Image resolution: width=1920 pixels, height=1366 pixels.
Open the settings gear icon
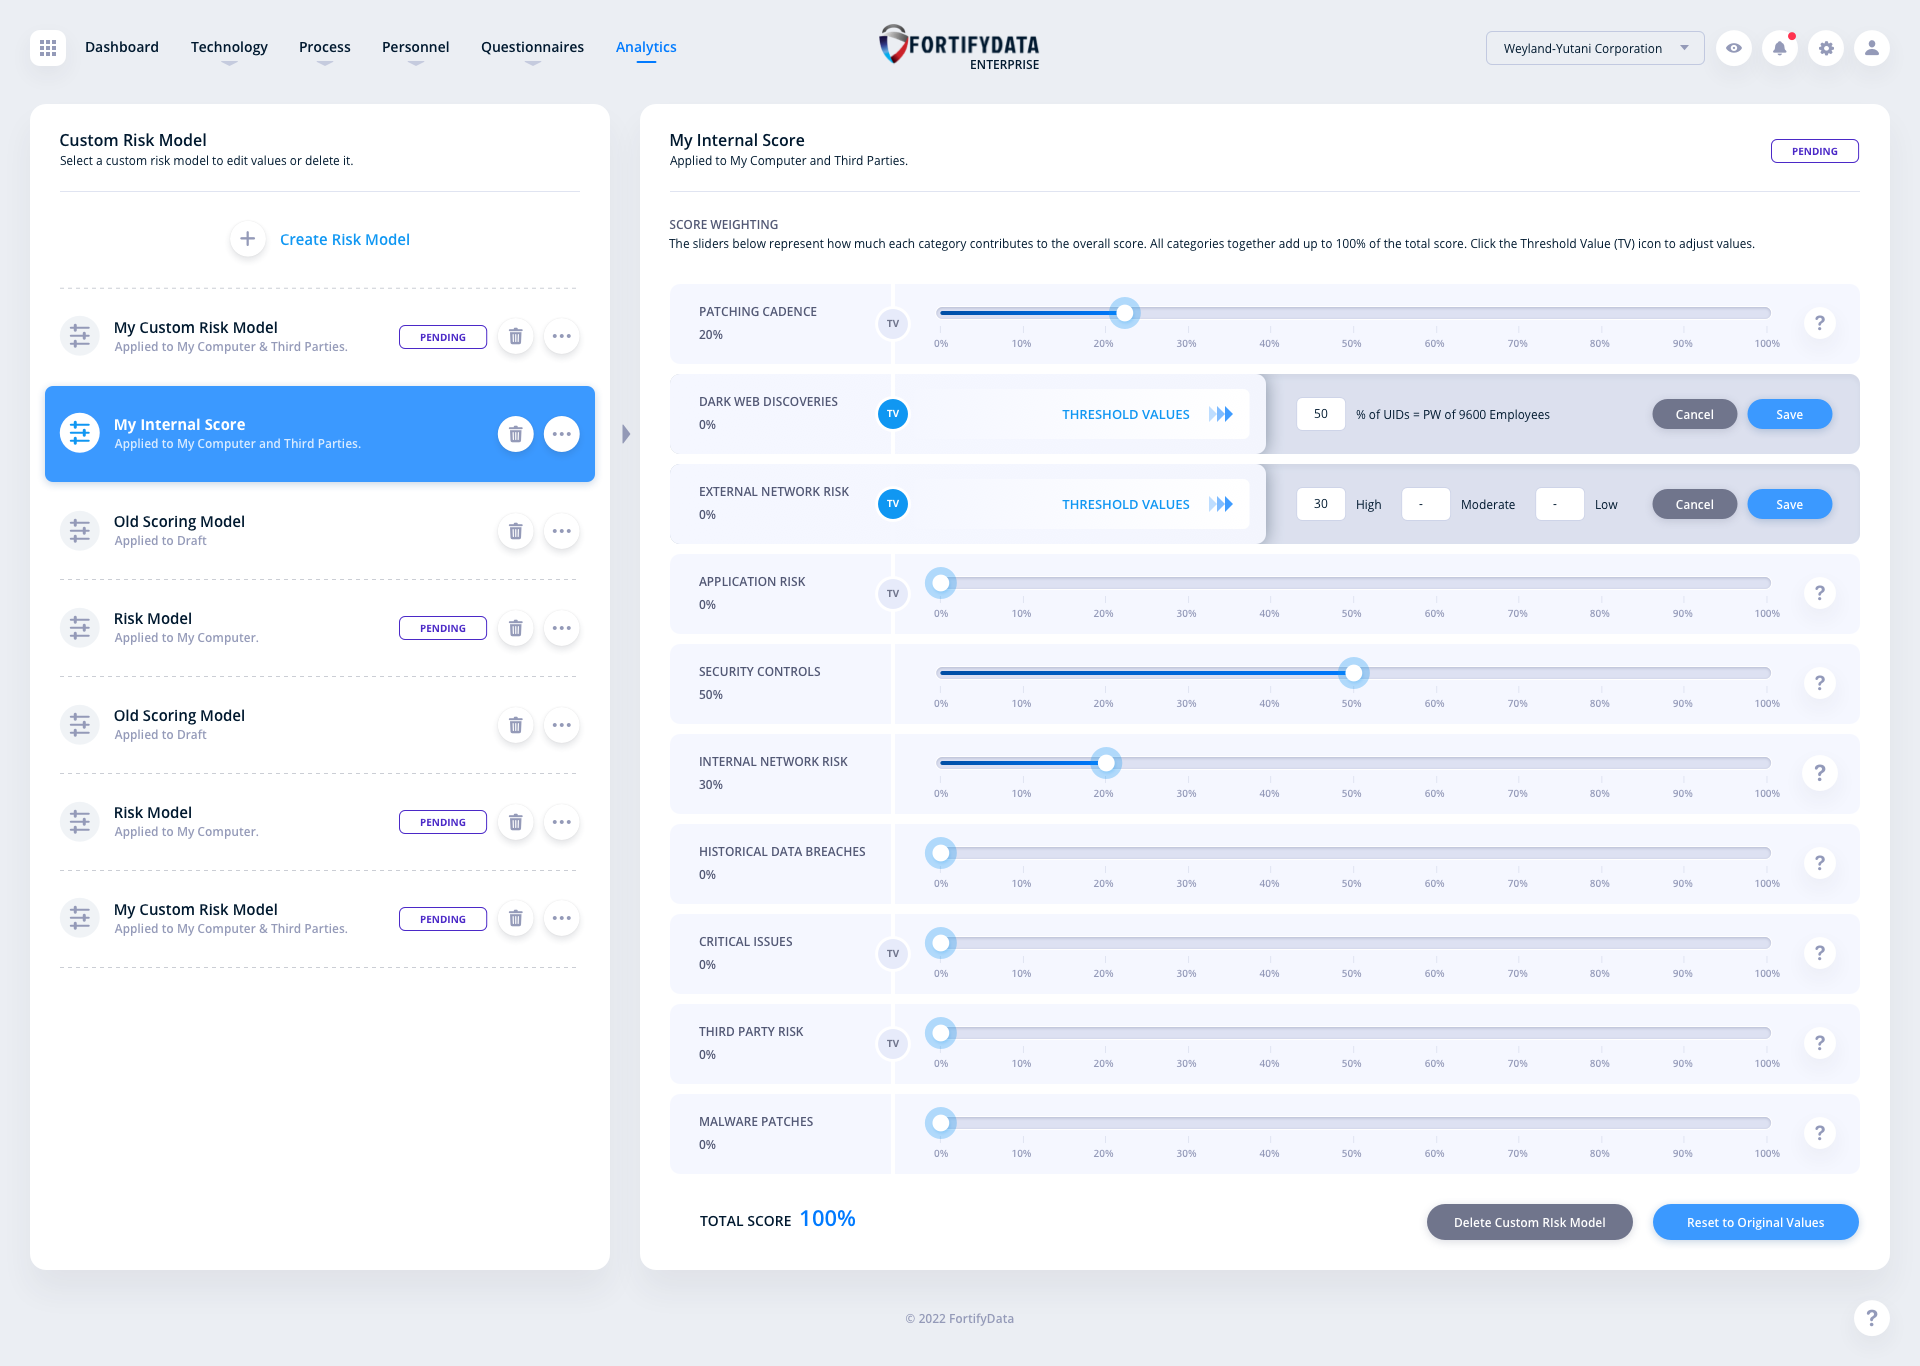pos(1826,47)
